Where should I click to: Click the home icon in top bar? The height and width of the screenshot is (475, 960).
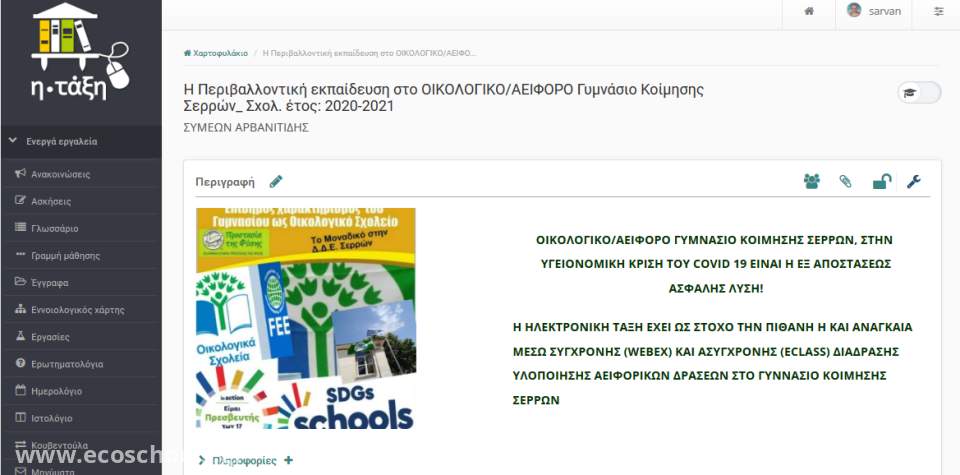[809, 11]
